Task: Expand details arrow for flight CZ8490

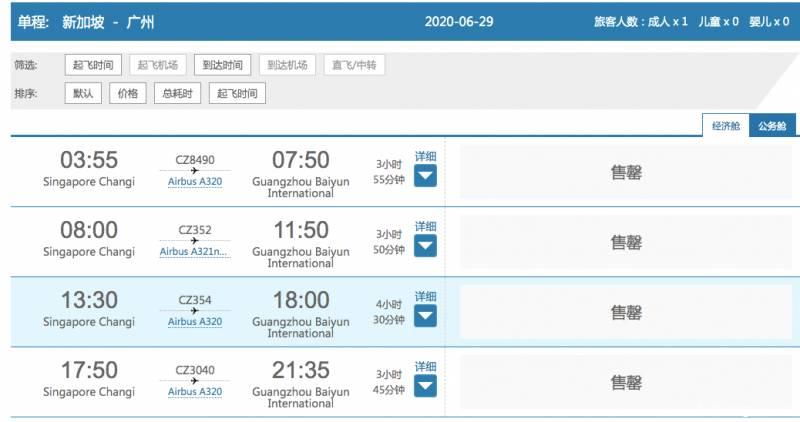Action: coord(425,176)
